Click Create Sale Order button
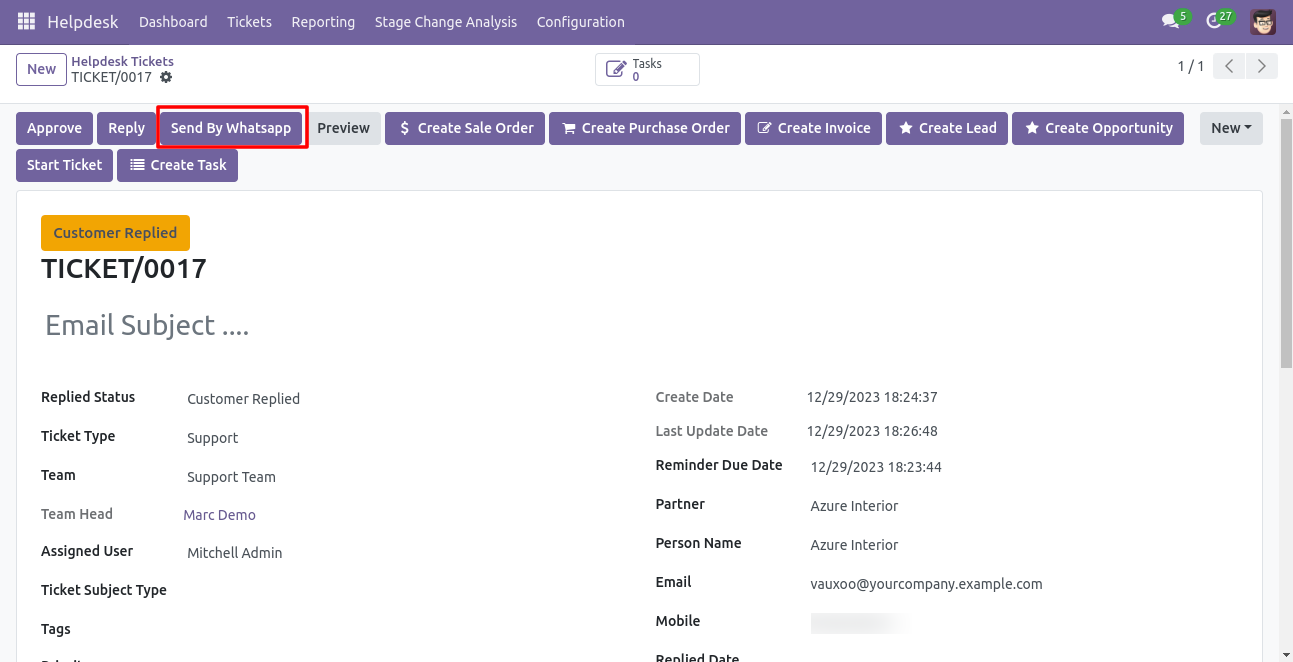Image resolution: width=1293 pixels, height=662 pixels. (465, 128)
